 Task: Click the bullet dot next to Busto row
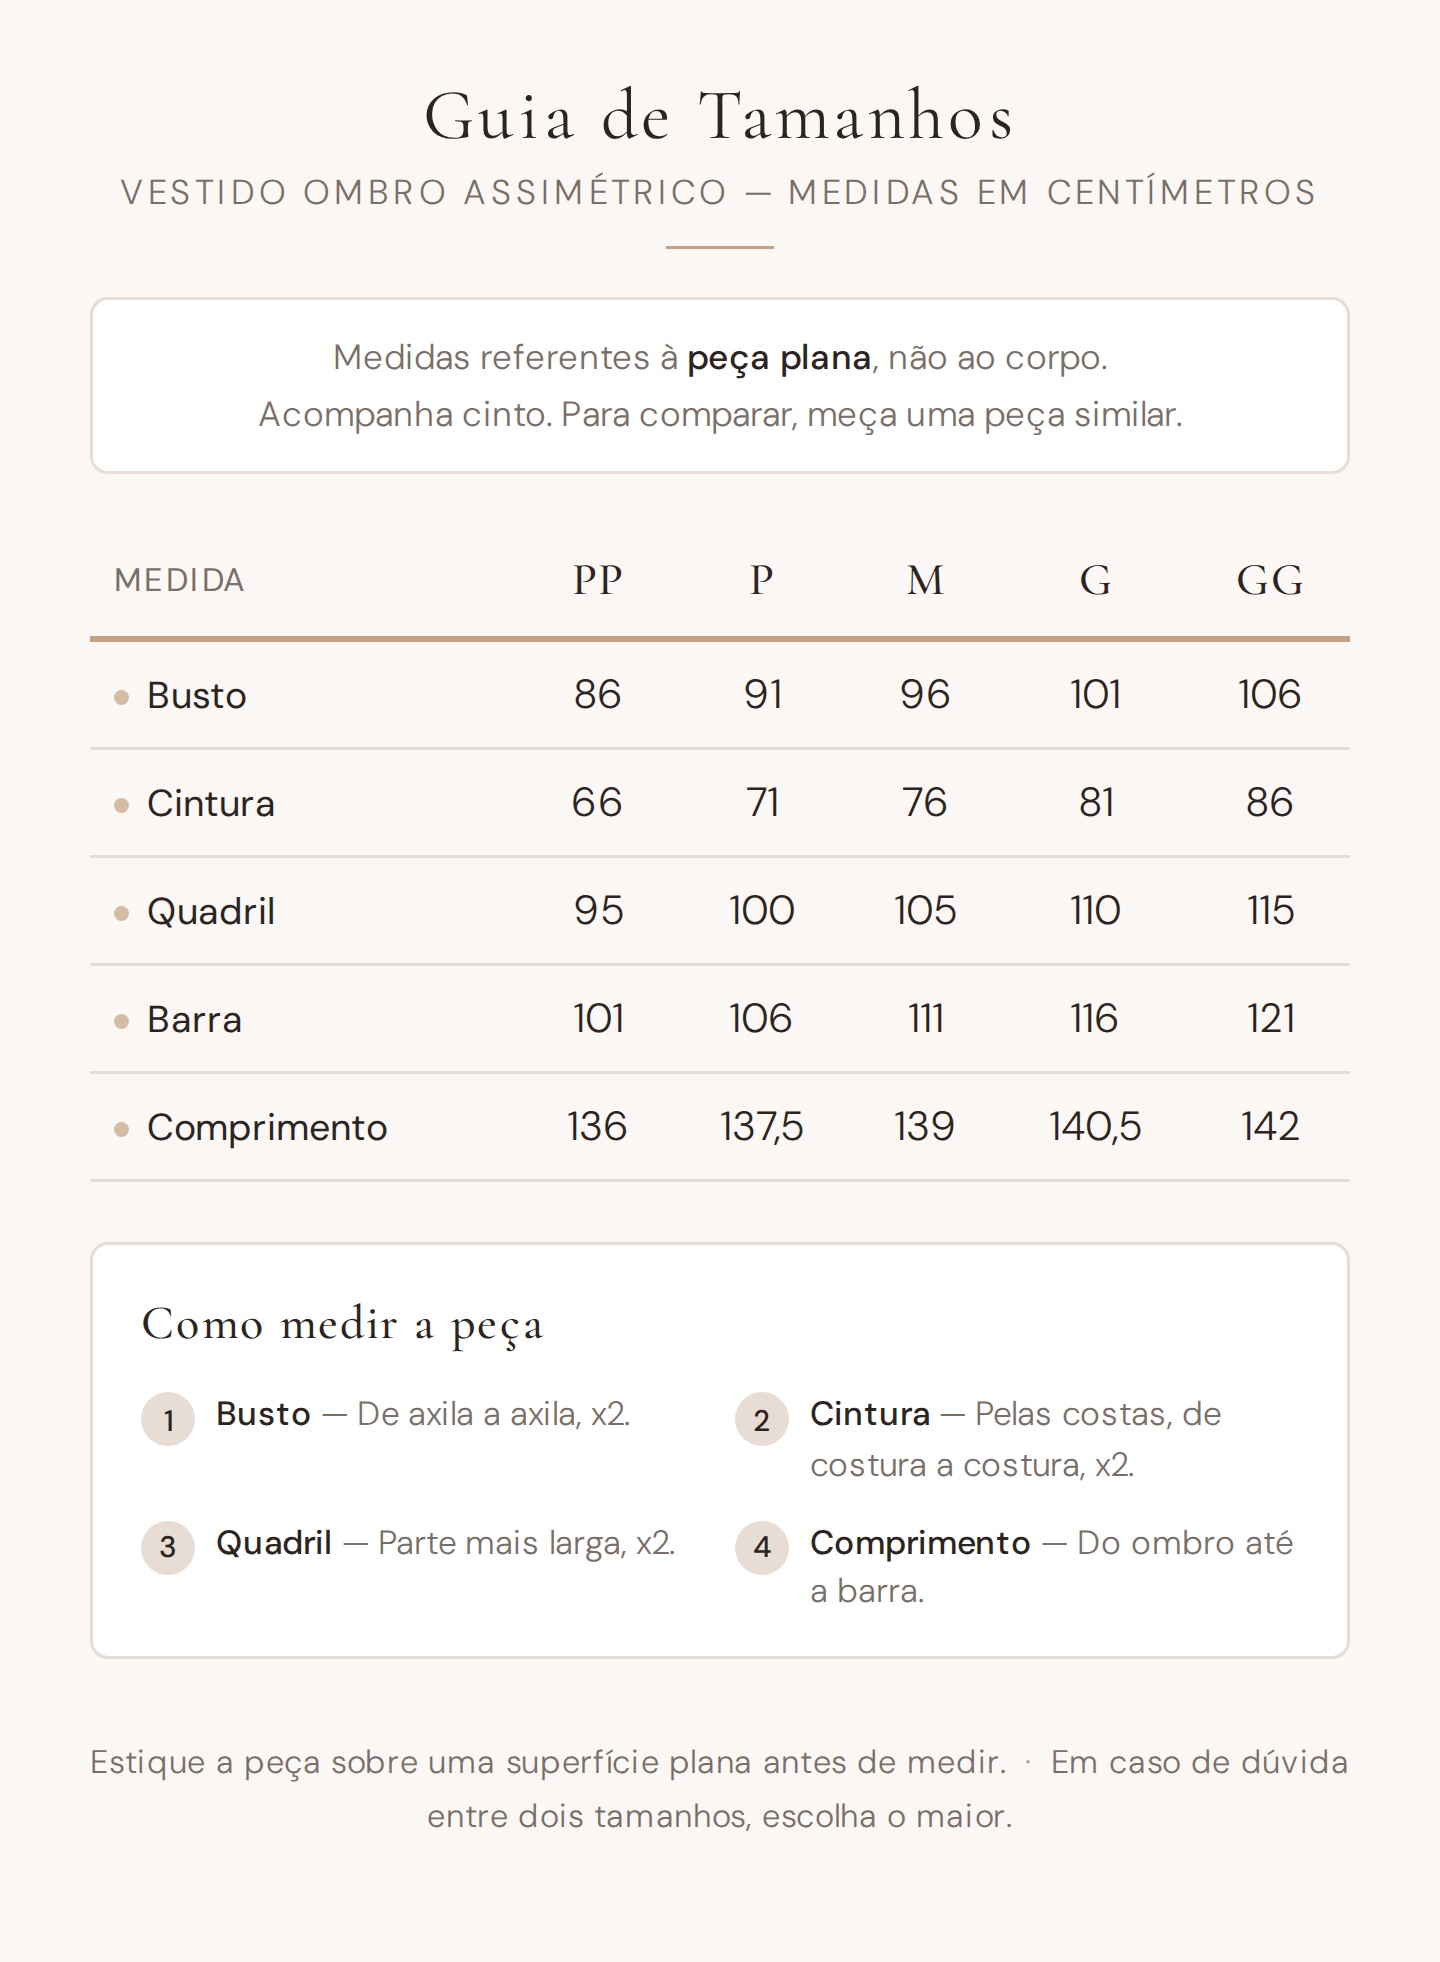pos(122,697)
